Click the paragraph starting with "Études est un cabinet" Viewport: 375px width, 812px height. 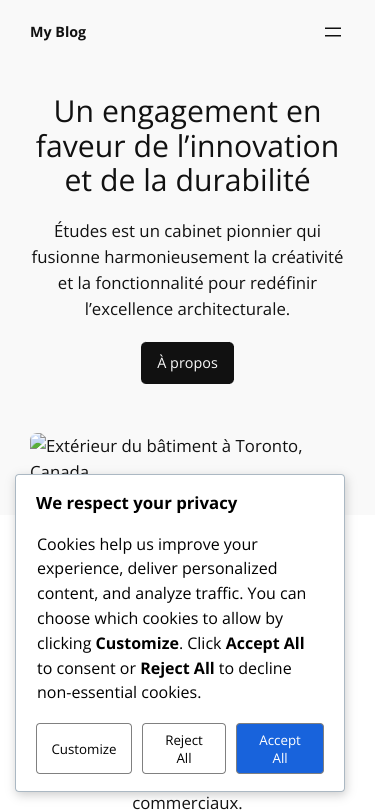(x=188, y=270)
